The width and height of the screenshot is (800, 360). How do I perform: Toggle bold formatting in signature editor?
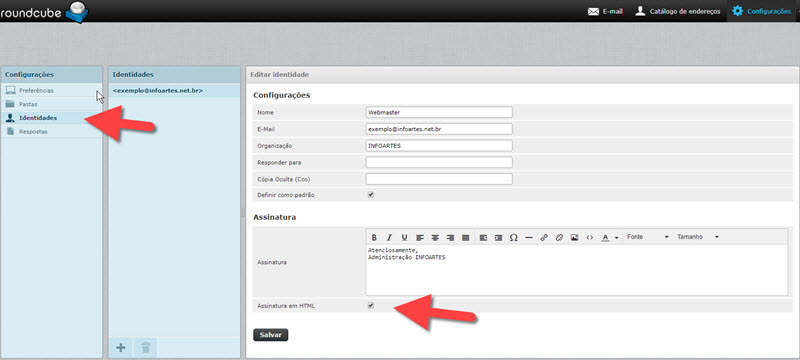click(374, 238)
